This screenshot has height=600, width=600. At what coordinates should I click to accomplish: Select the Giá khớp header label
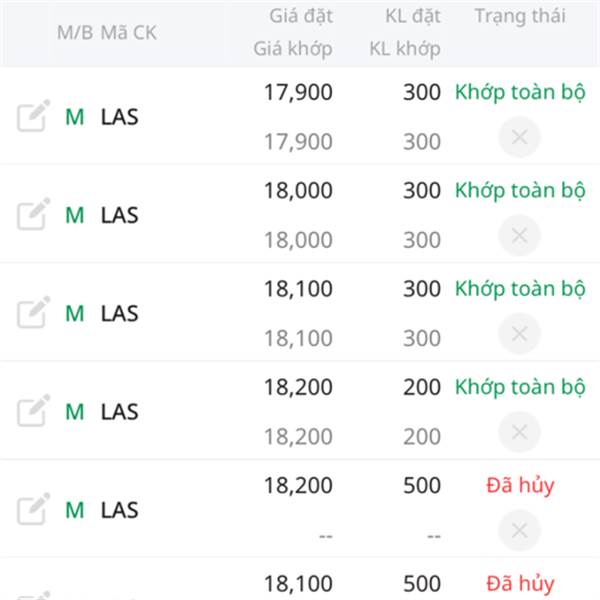[293, 49]
